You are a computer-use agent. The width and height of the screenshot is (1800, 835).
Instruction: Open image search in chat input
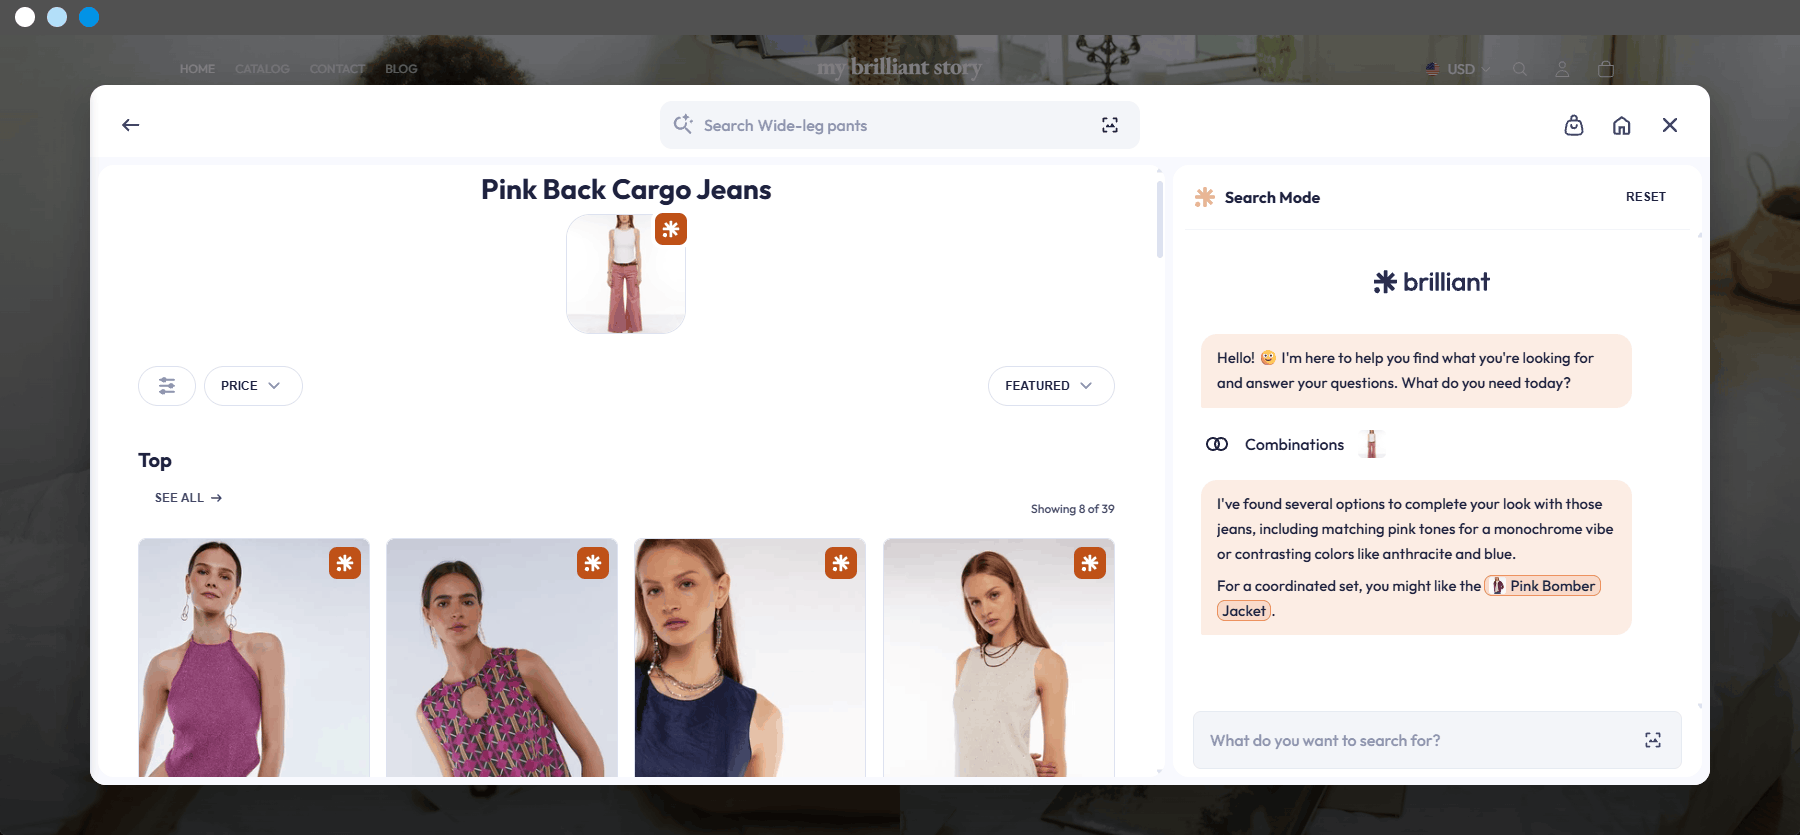1653,740
